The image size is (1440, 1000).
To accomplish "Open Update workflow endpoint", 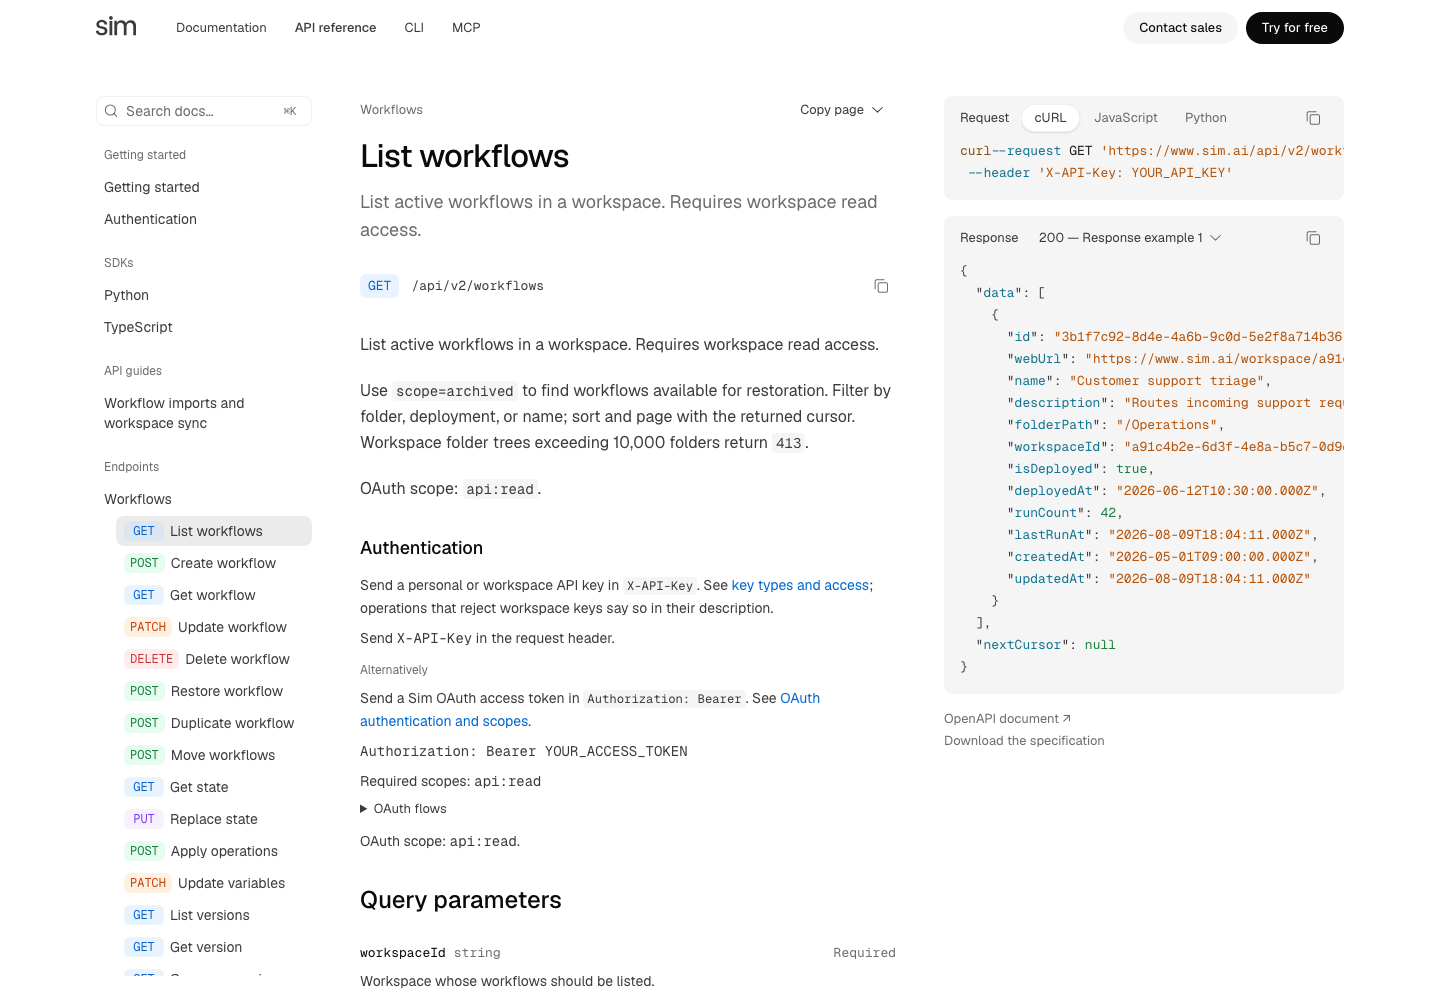I will click(214, 627).
